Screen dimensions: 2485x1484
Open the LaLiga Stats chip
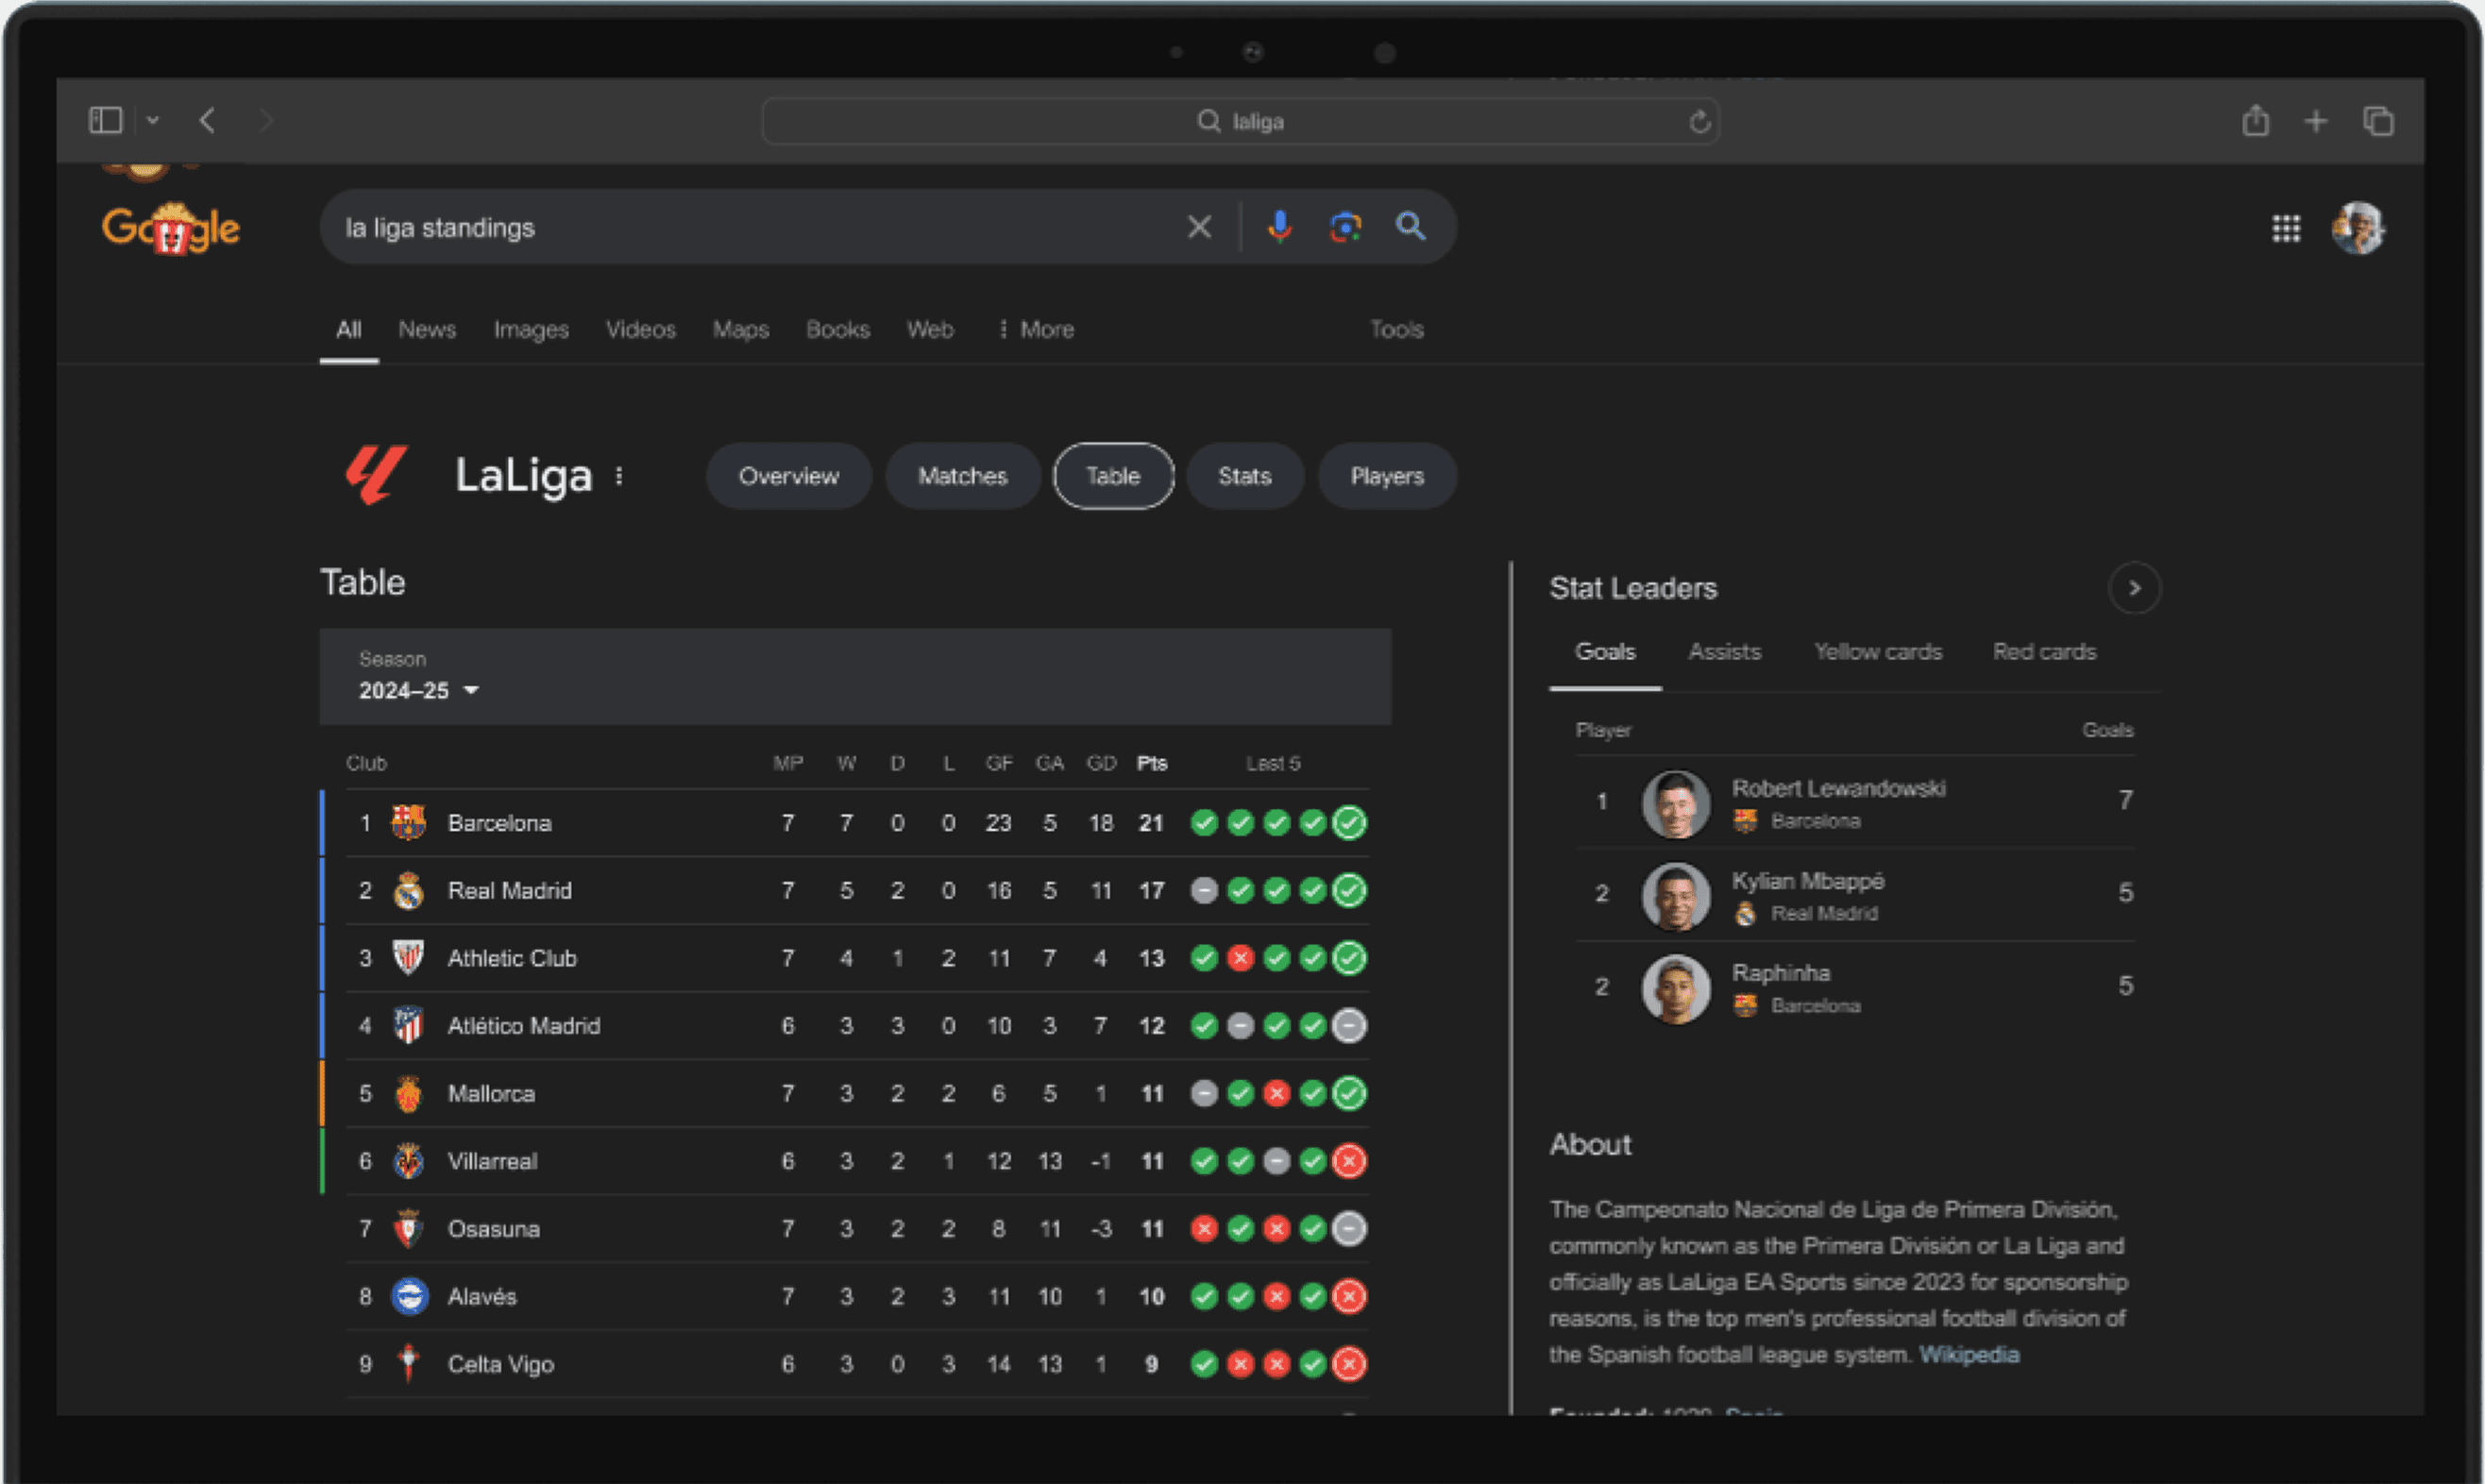[1245, 476]
